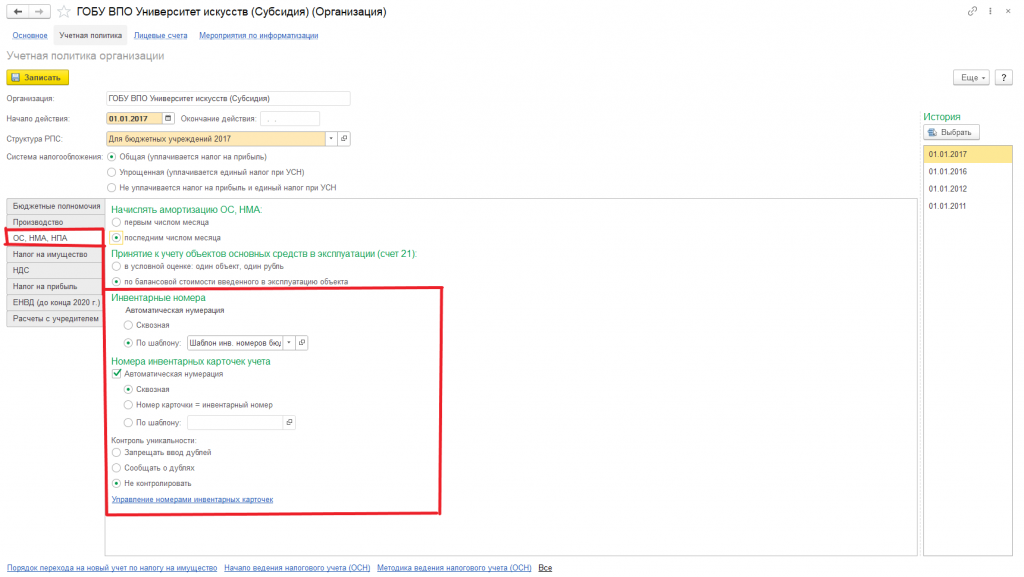This screenshot has height=577, width=1024.
Task: Expand the inventory template dropdown arrow
Action: [289, 343]
